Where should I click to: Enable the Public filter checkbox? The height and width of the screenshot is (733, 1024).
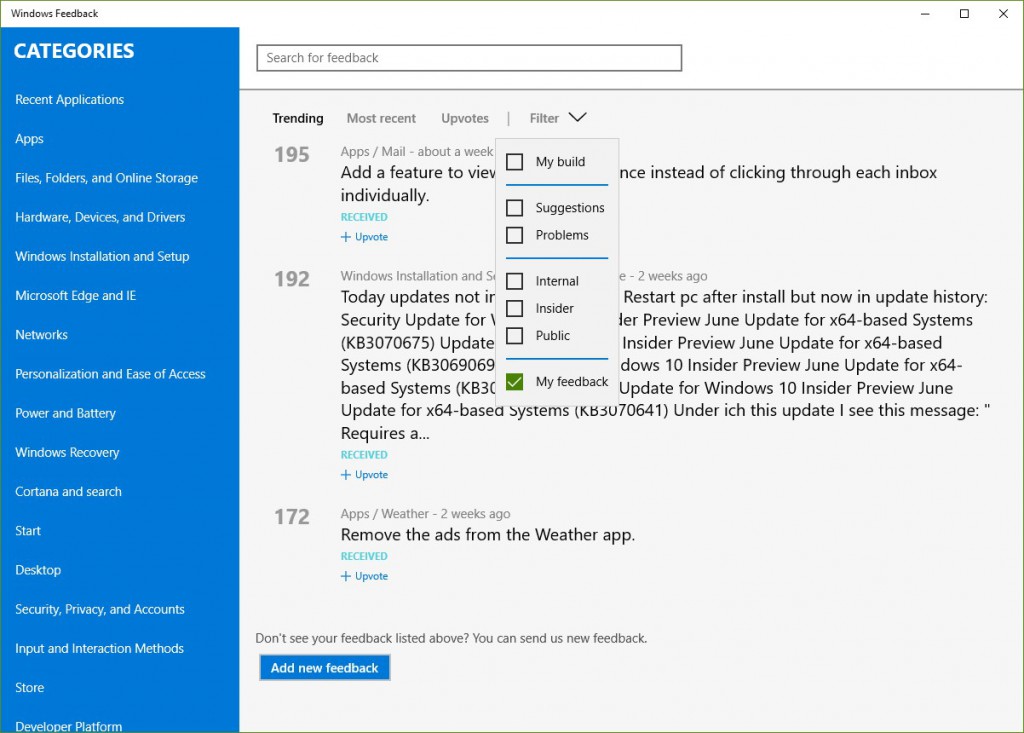(x=515, y=336)
